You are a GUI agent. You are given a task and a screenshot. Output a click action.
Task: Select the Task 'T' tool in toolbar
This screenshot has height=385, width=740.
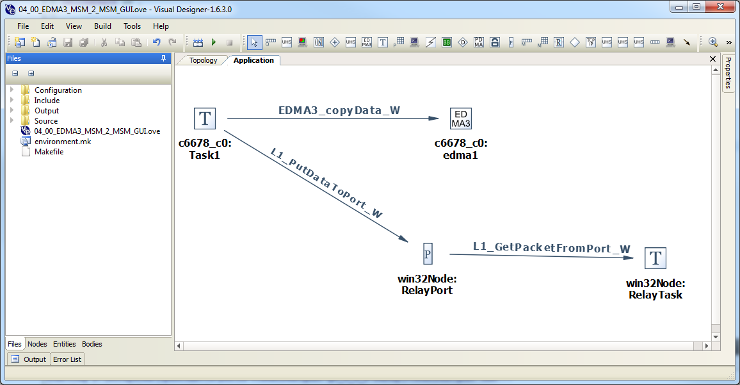(383, 42)
